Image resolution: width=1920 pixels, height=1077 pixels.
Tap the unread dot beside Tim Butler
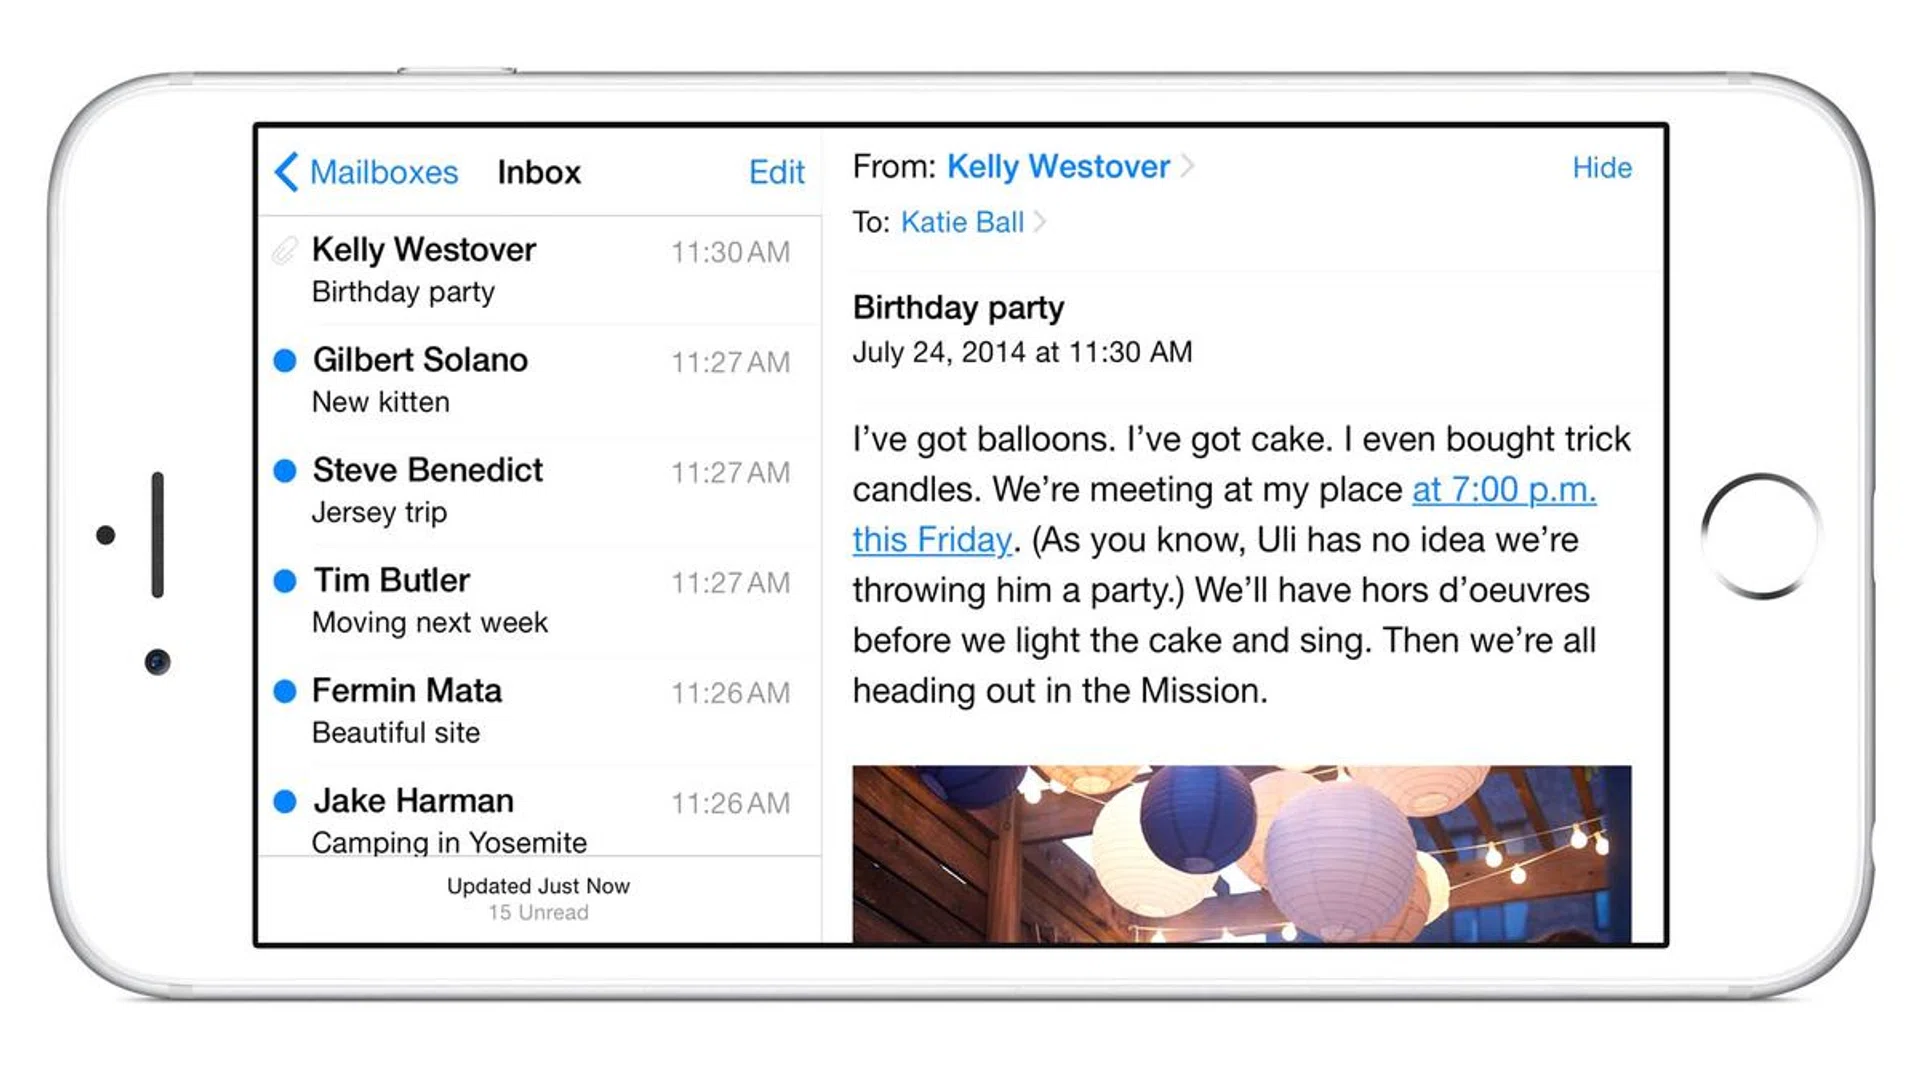(x=285, y=581)
